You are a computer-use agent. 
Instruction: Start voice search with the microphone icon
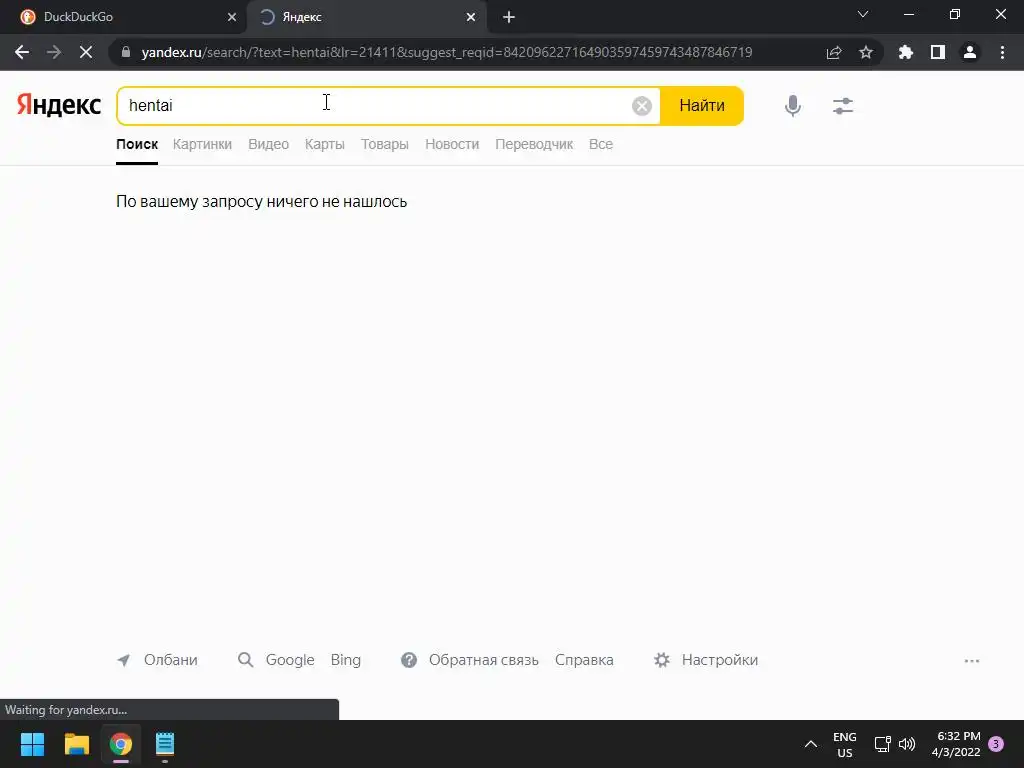[x=793, y=106]
